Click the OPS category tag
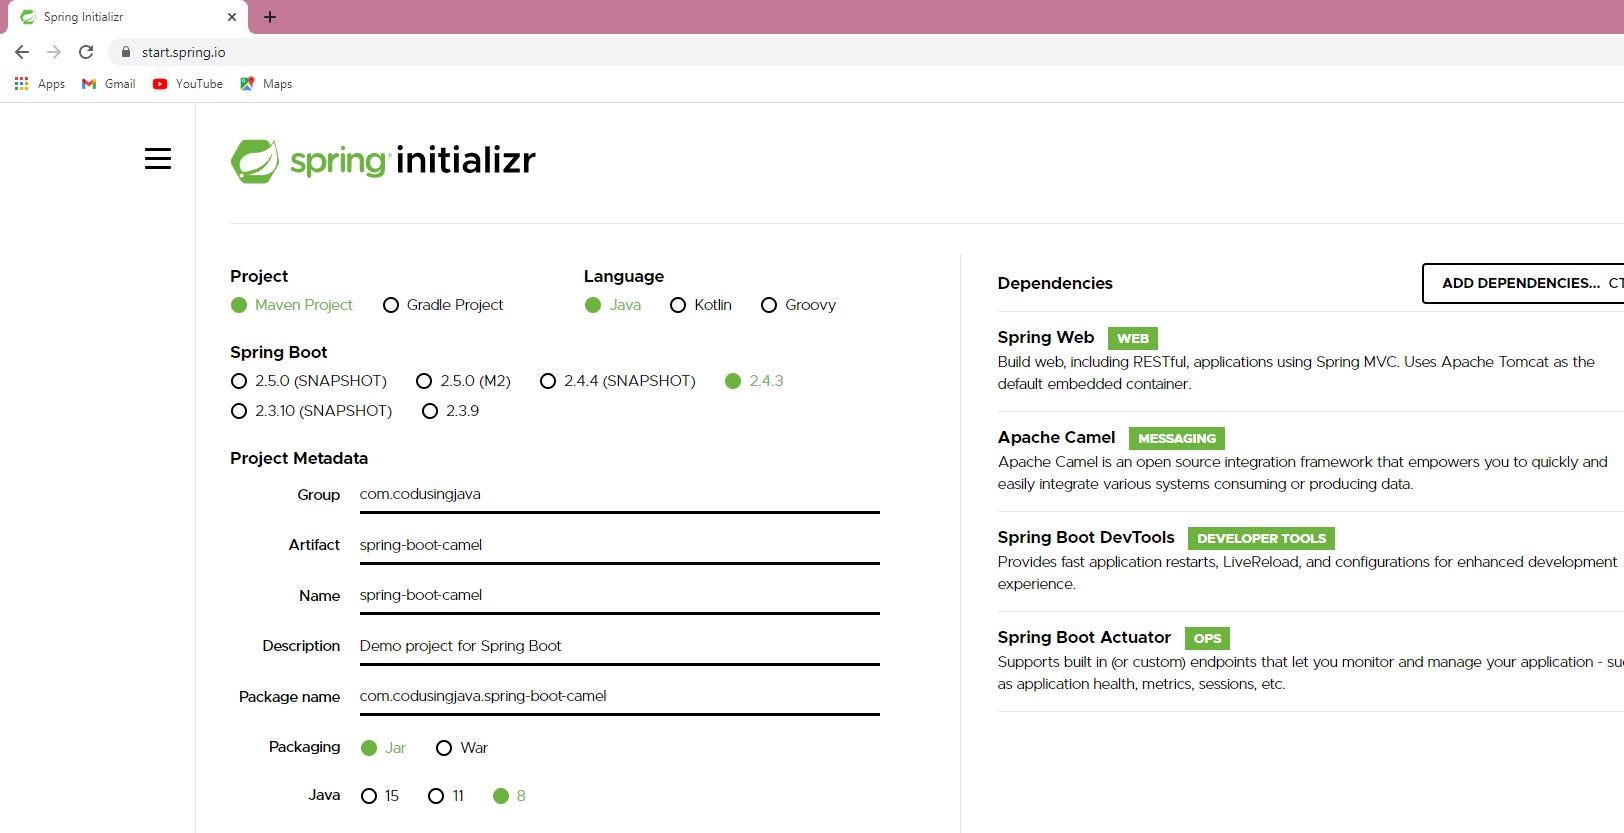This screenshot has height=833, width=1624. coord(1207,639)
